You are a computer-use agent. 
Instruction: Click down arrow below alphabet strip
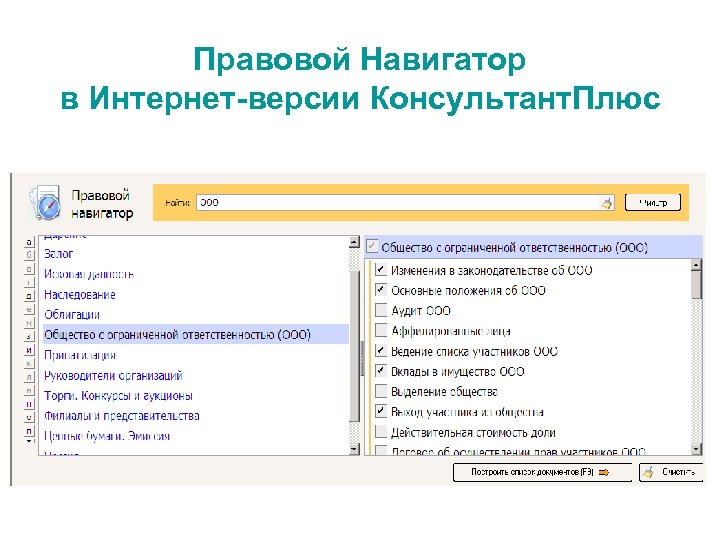29,440
